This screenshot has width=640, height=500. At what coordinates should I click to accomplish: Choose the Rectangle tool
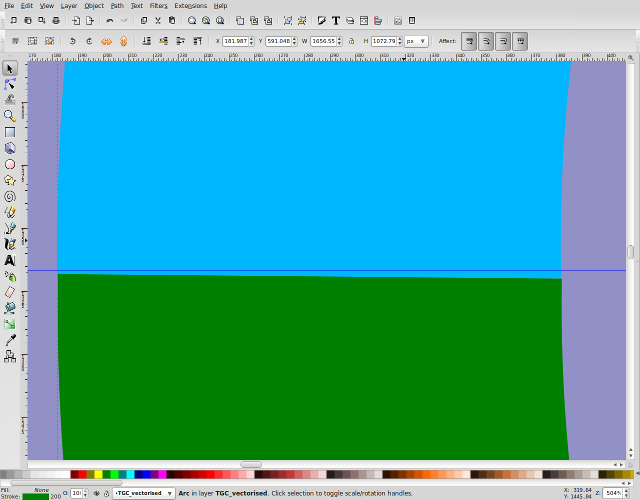[x=10, y=132]
